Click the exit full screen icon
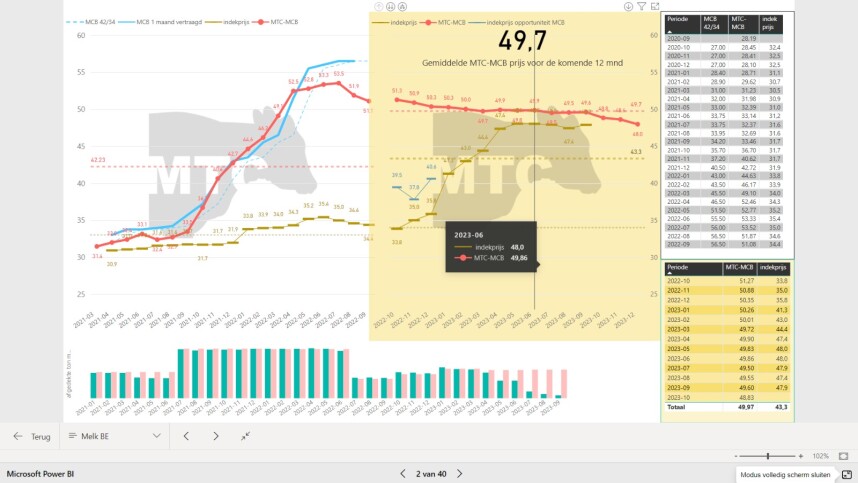Screen dimensions: 858x483 [847, 474]
